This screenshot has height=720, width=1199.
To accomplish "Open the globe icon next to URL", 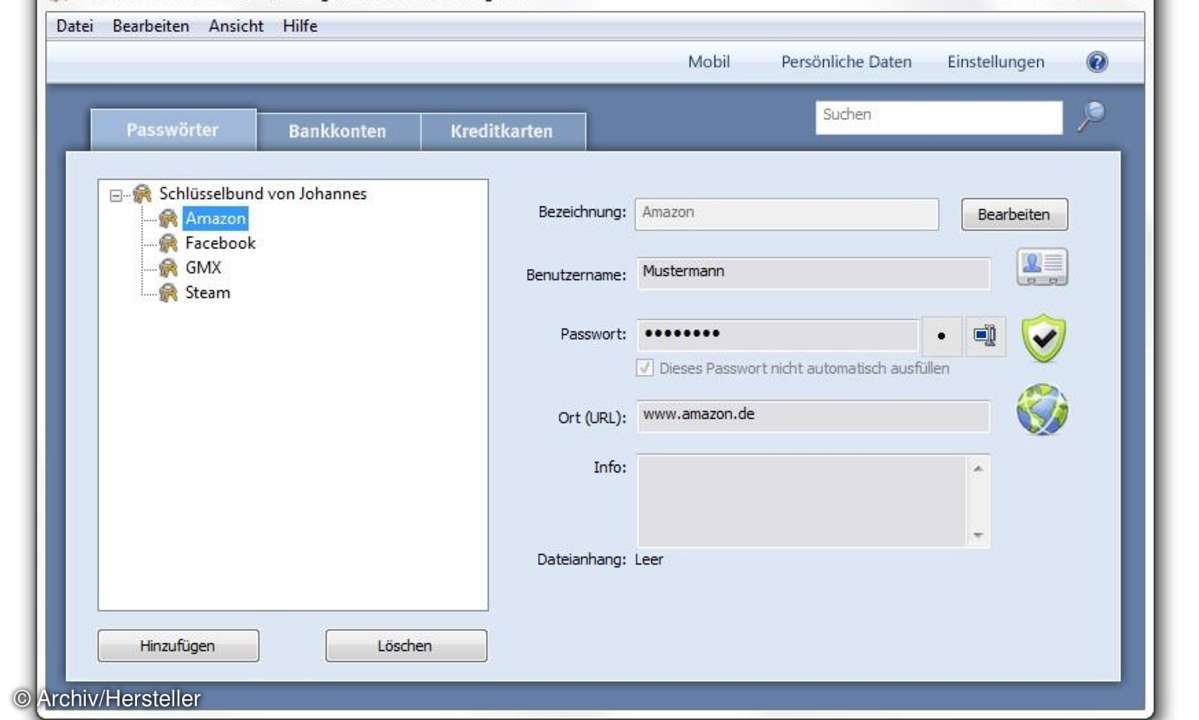I will tap(1042, 410).
